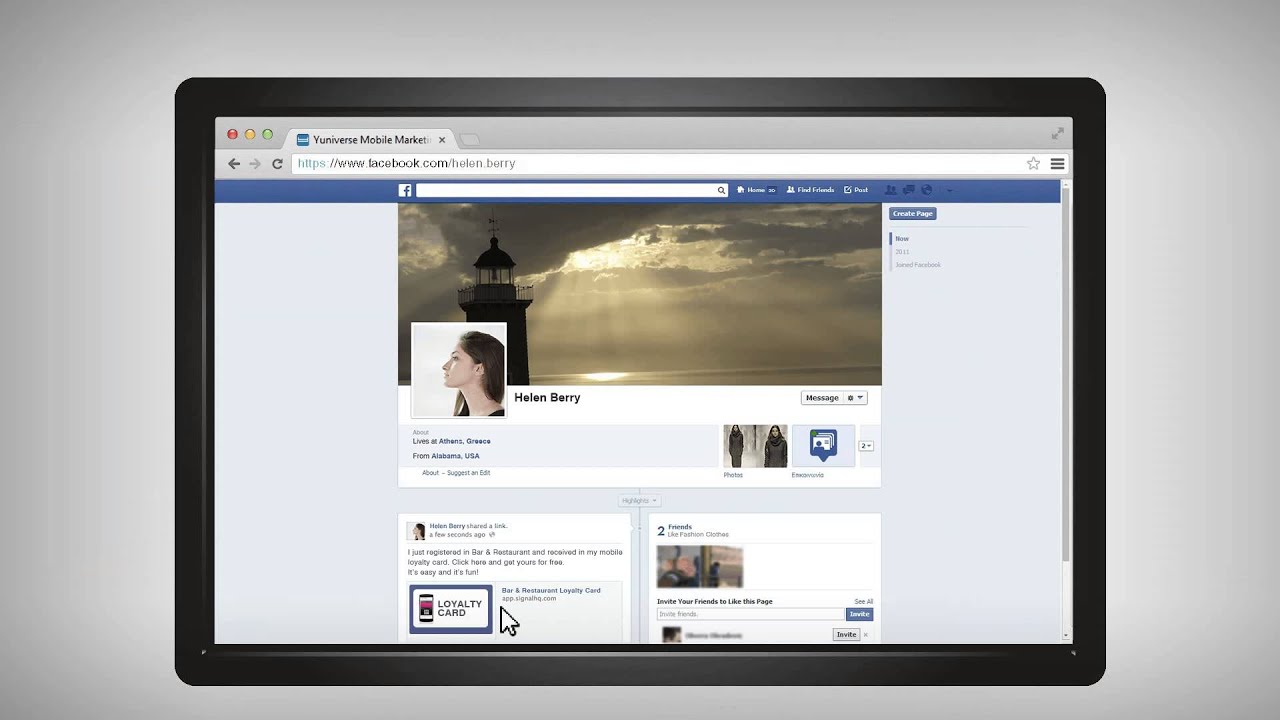The width and height of the screenshot is (1280, 720).
Task: Click the profile gear settings icon
Action: pyautogui.click(x=851, y=398)
